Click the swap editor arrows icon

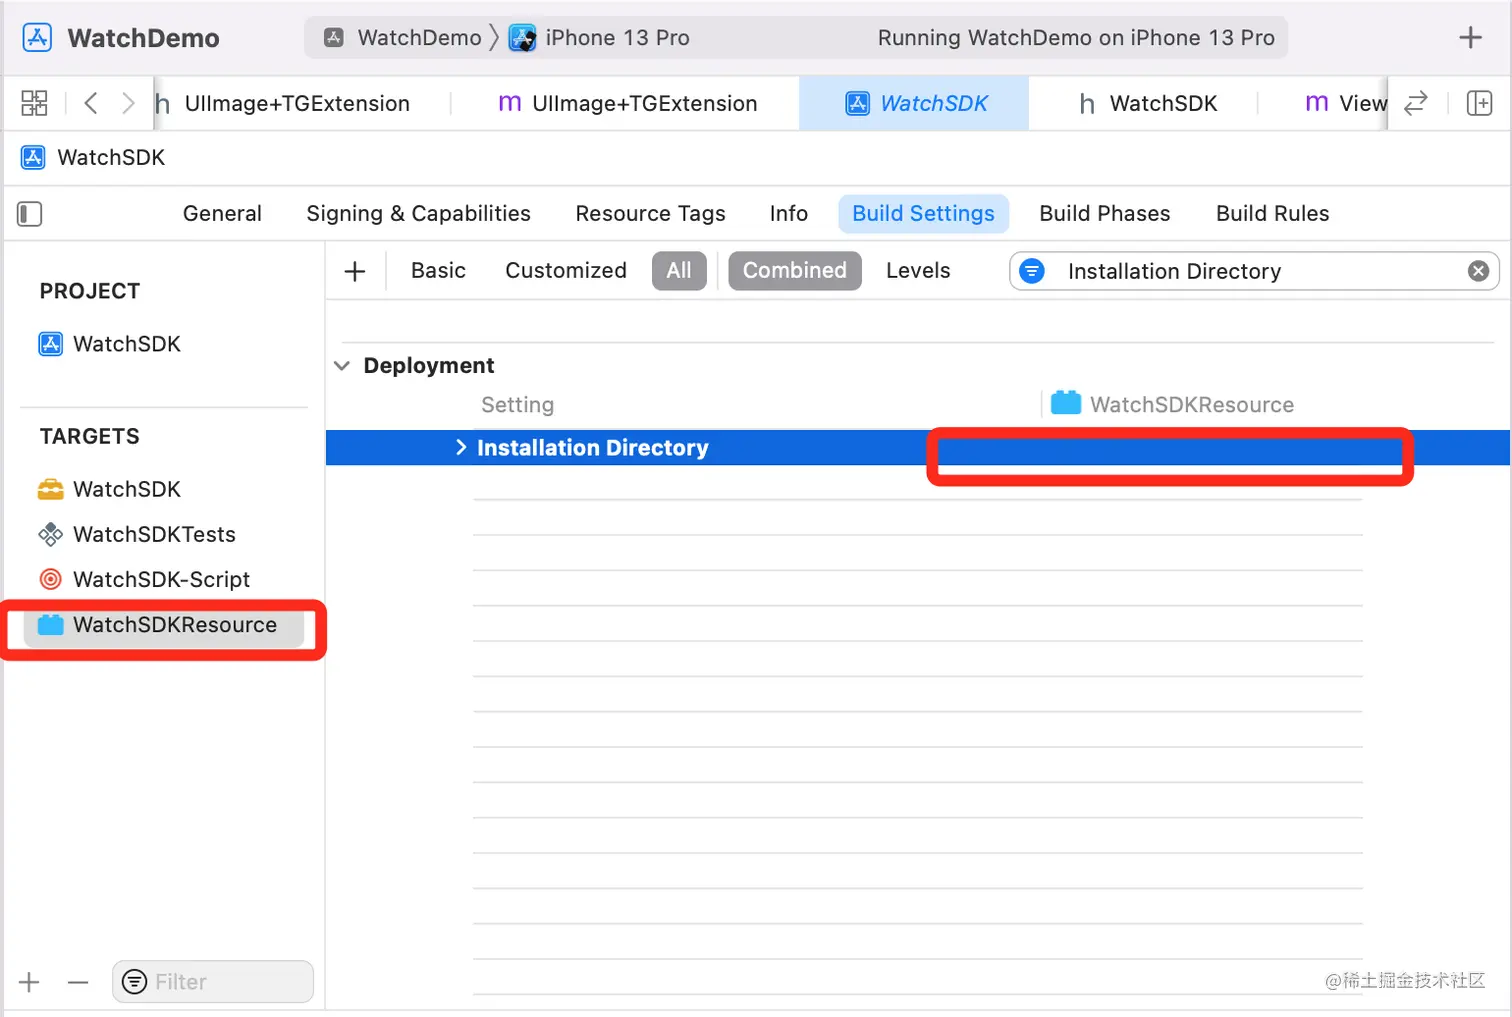(1416, 103)
